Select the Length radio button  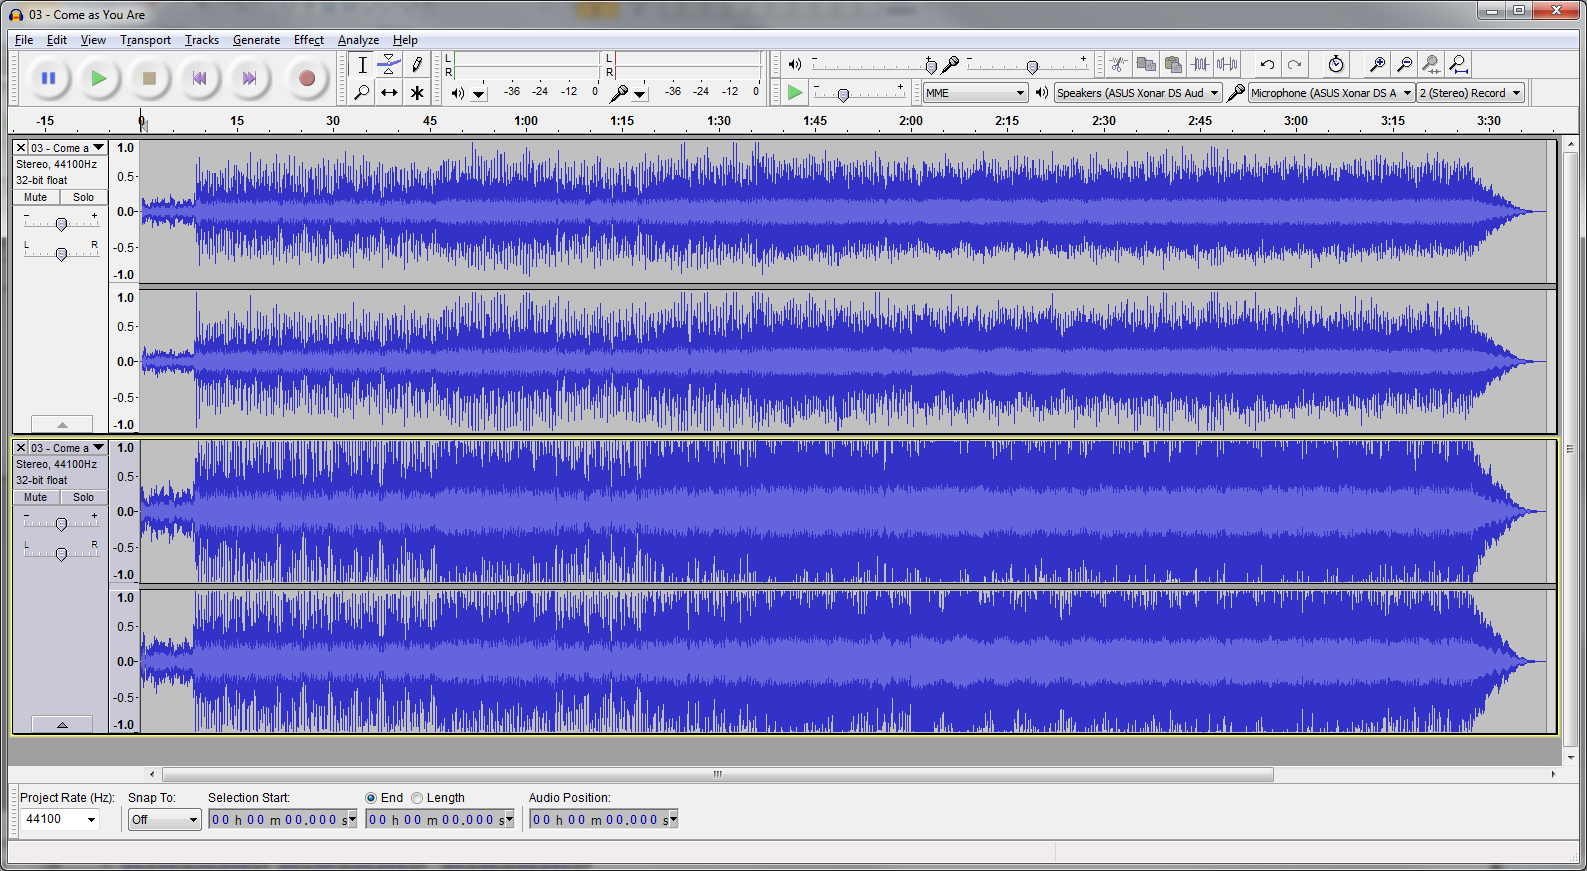pos(417,798)
